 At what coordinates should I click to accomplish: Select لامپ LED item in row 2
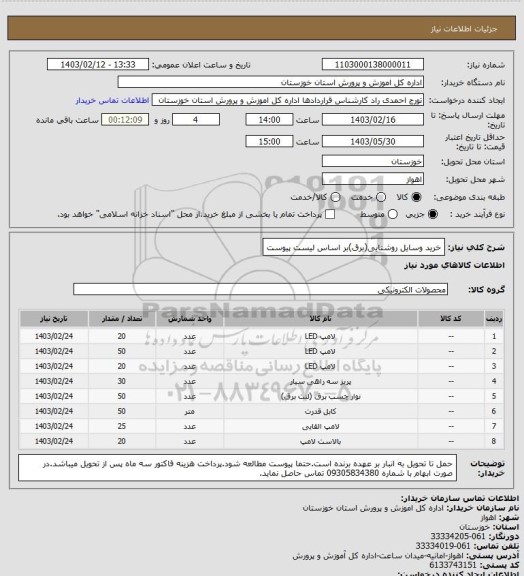(320, 352)
